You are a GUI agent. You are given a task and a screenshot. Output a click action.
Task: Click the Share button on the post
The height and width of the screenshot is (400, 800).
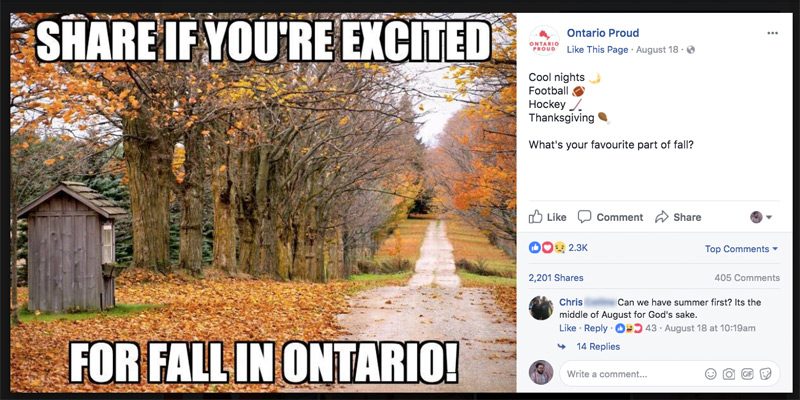tap(678, 217)
